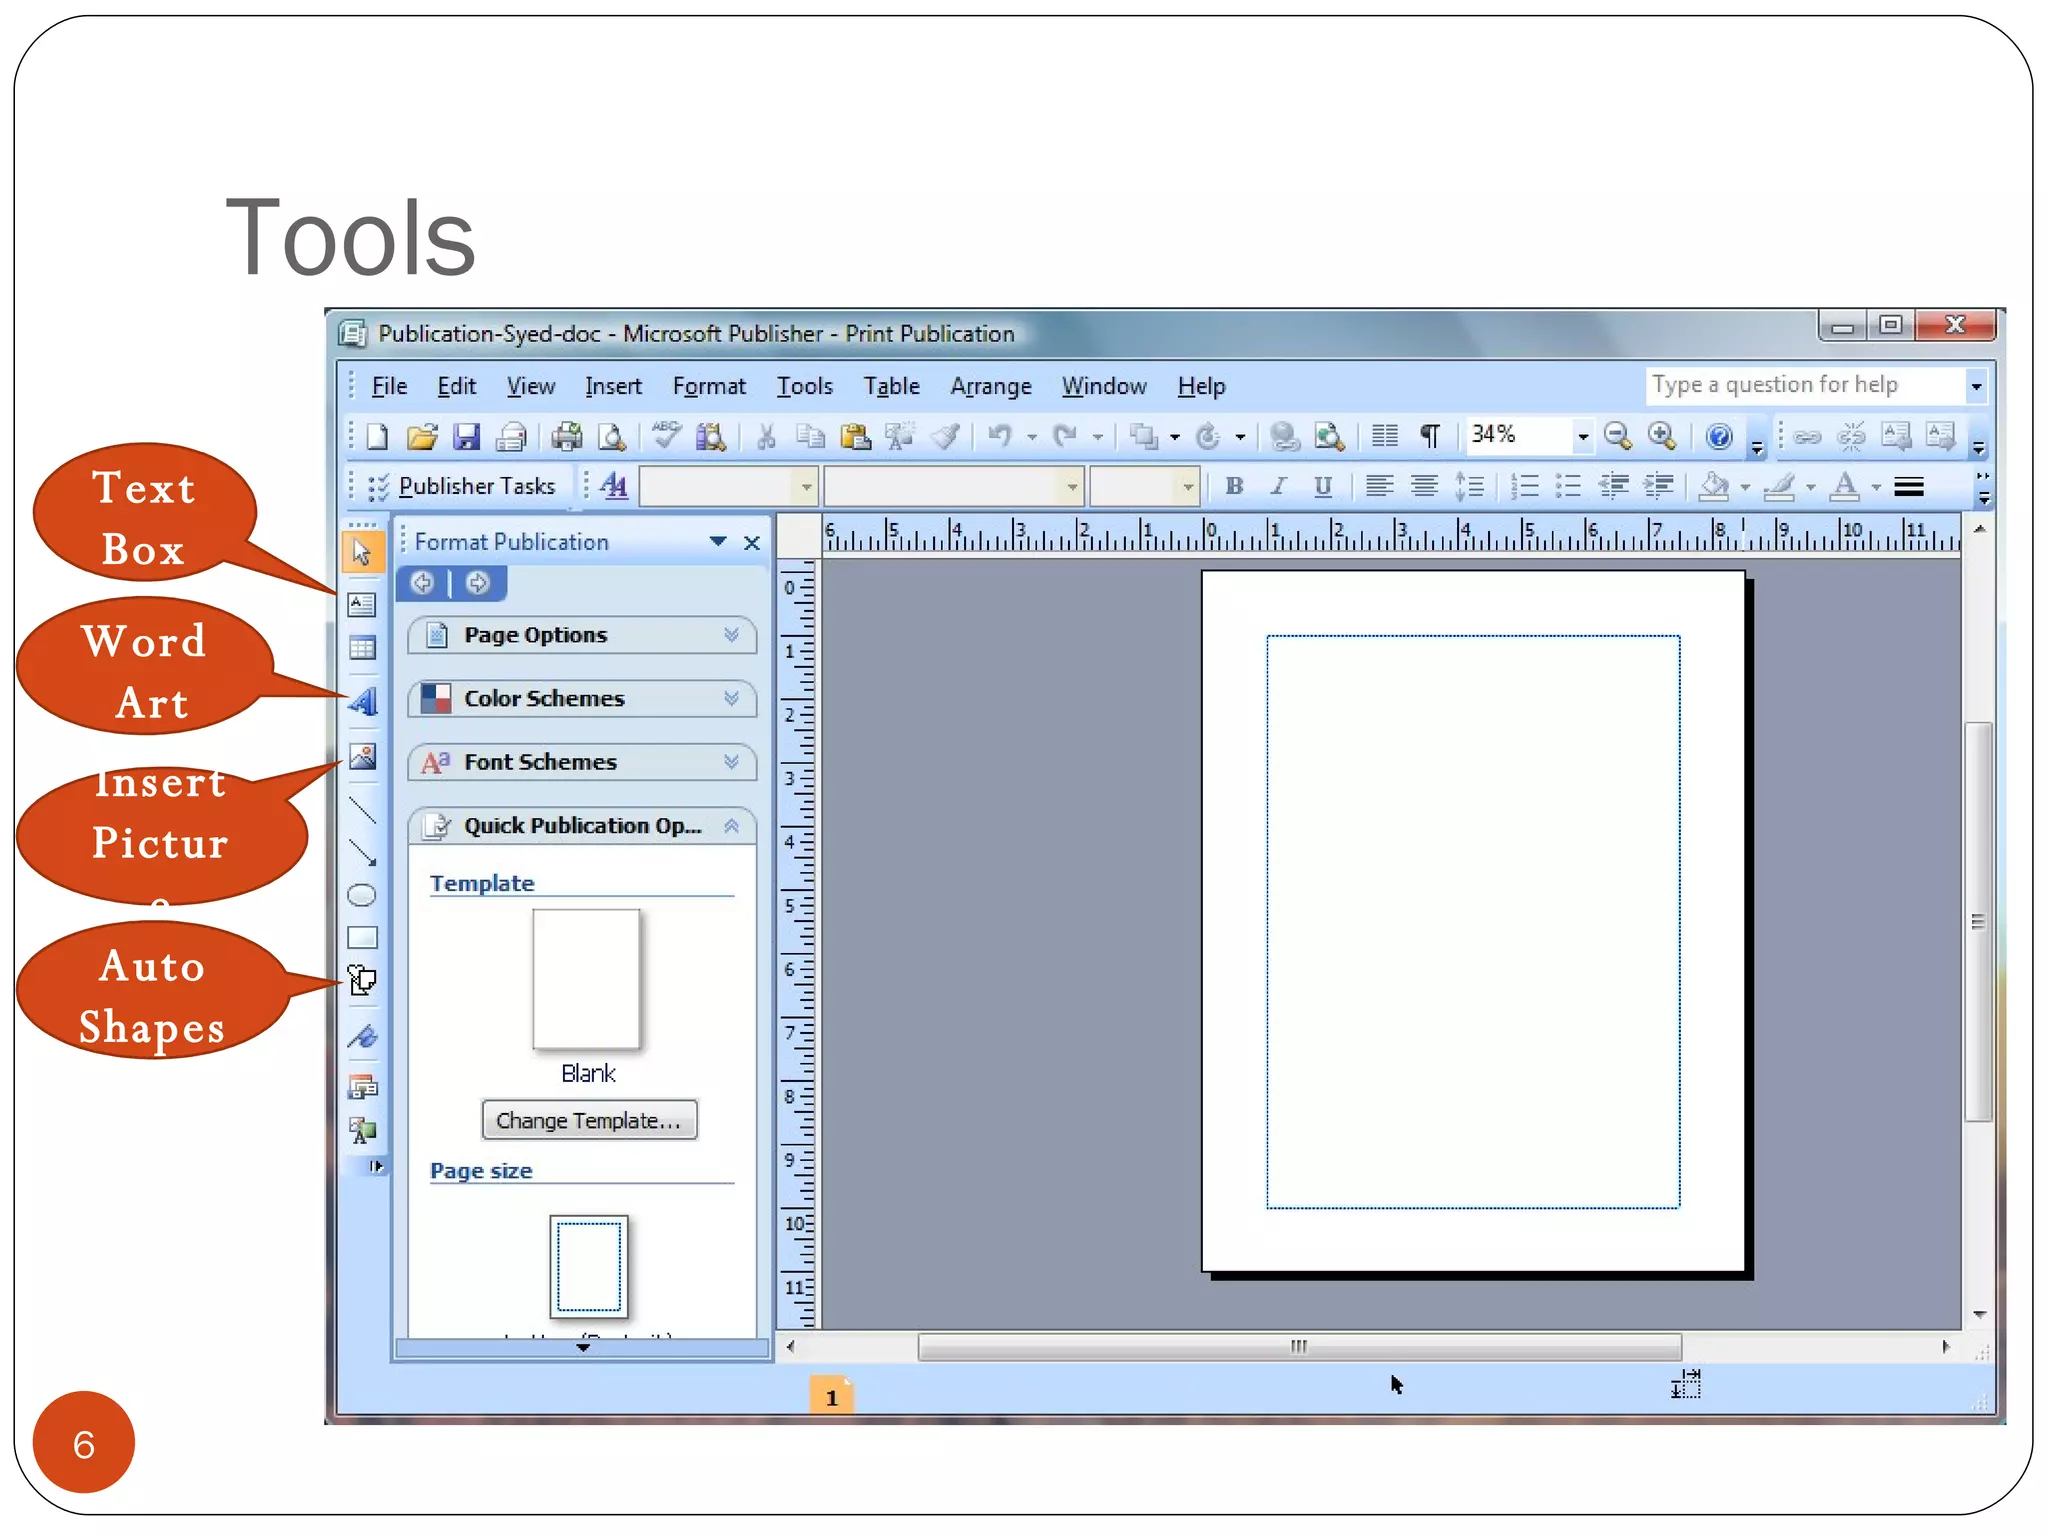The image size is (2048, 1536).
Task: Select the Arrow tool
Action: click(x=362, y=852)
